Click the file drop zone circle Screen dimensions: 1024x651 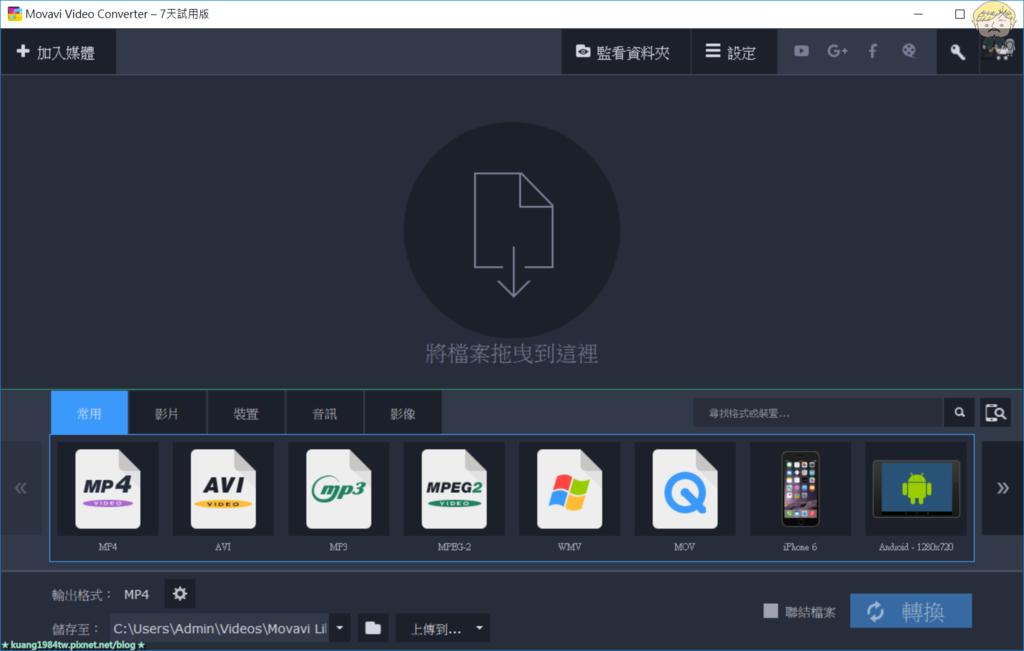(x=512, y=230)
